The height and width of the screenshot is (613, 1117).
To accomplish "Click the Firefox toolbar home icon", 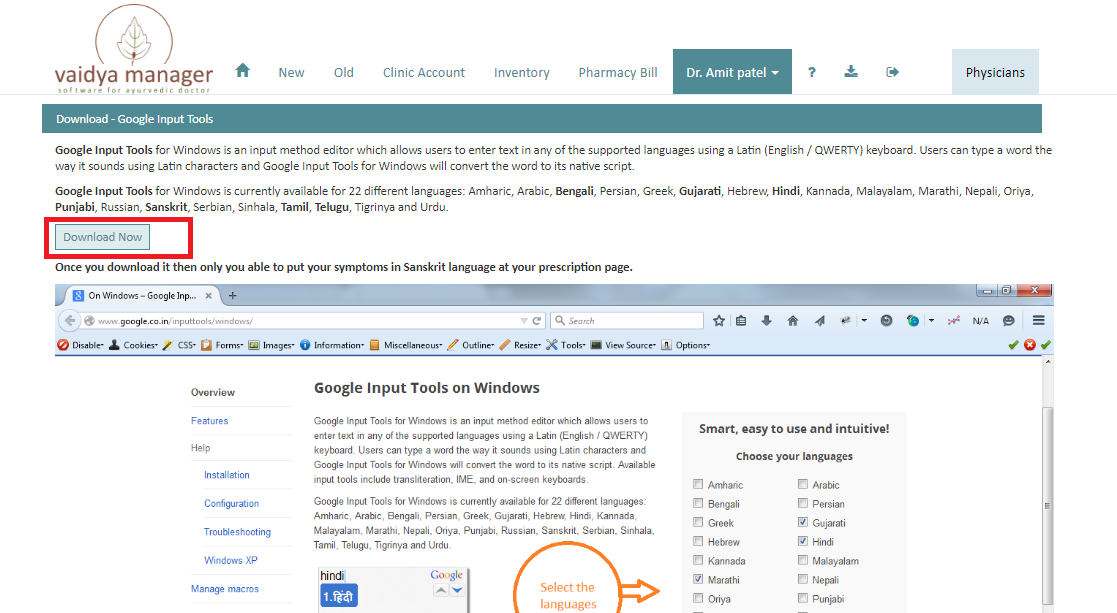I will pyautogui.click(x=792, y=321).
